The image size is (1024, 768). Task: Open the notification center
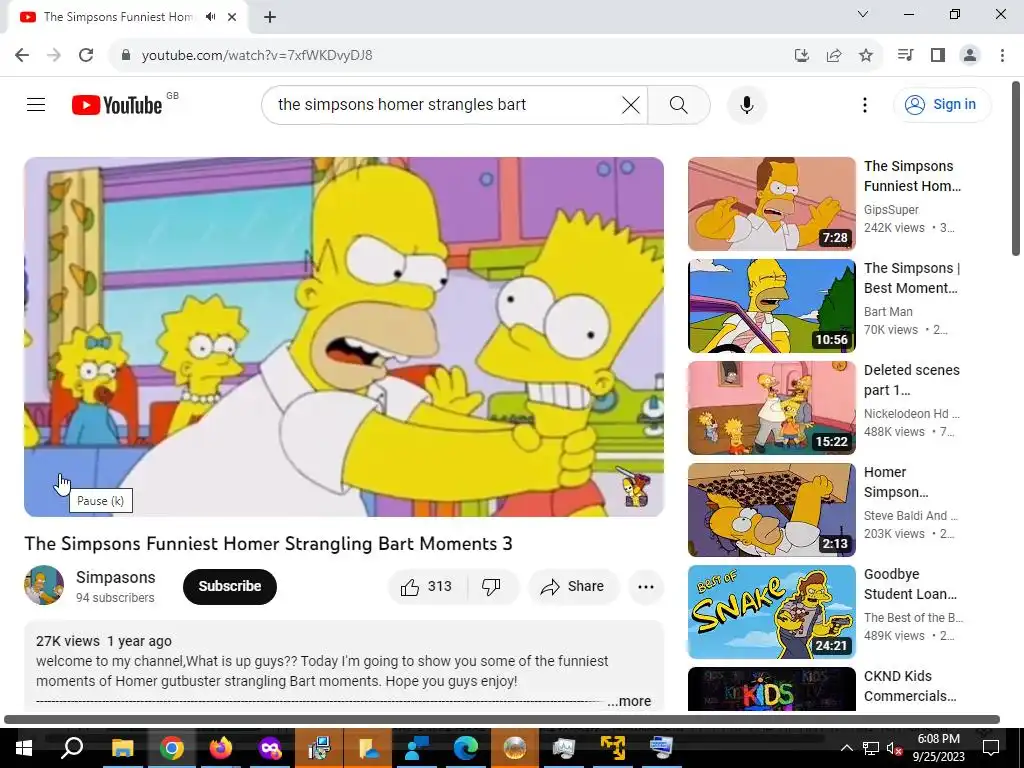pyautogui.click(x=991, y=748)
